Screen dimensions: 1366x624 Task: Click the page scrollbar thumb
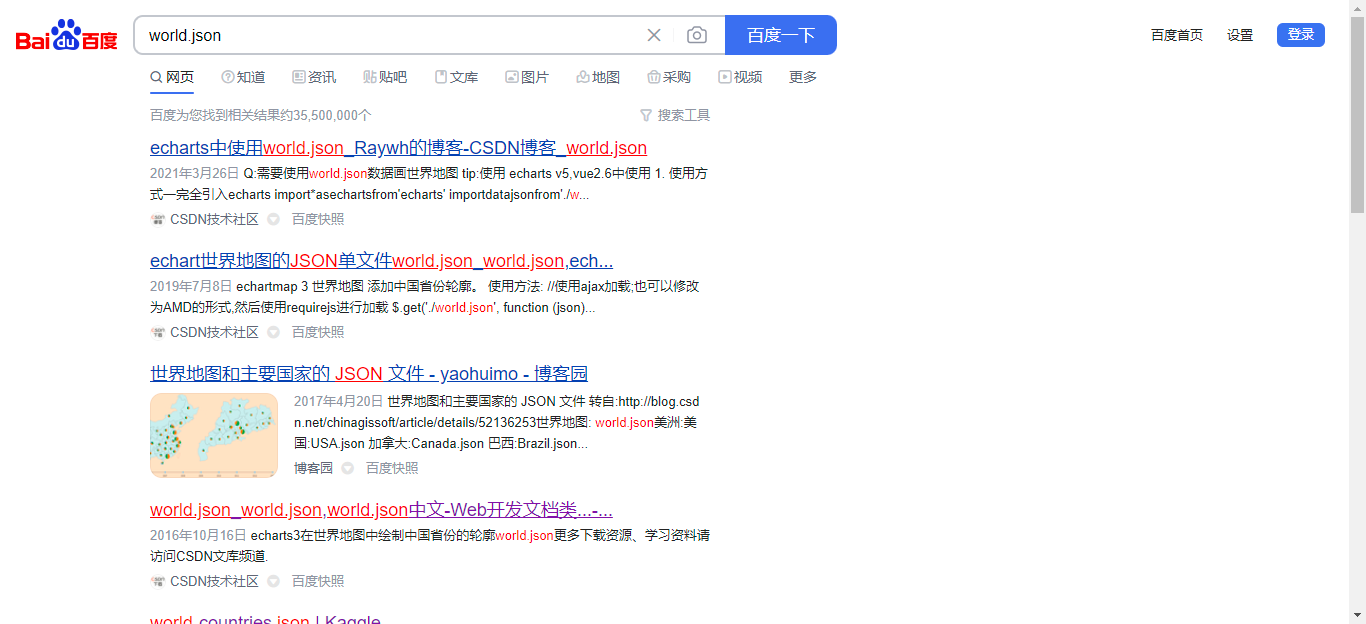pyautogui.click(x=1357, y=114)
